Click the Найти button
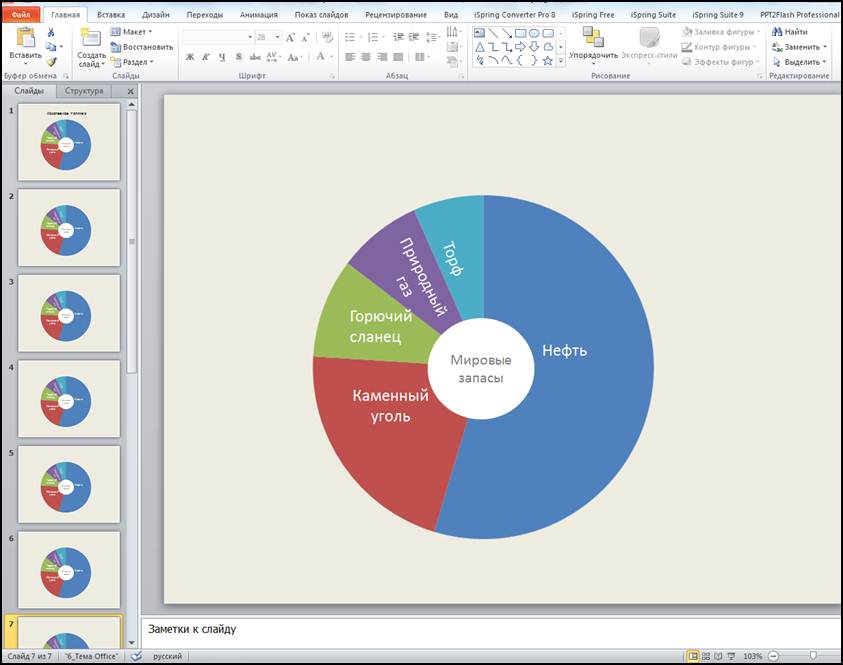The image size is (843, 665). (790, 32)
